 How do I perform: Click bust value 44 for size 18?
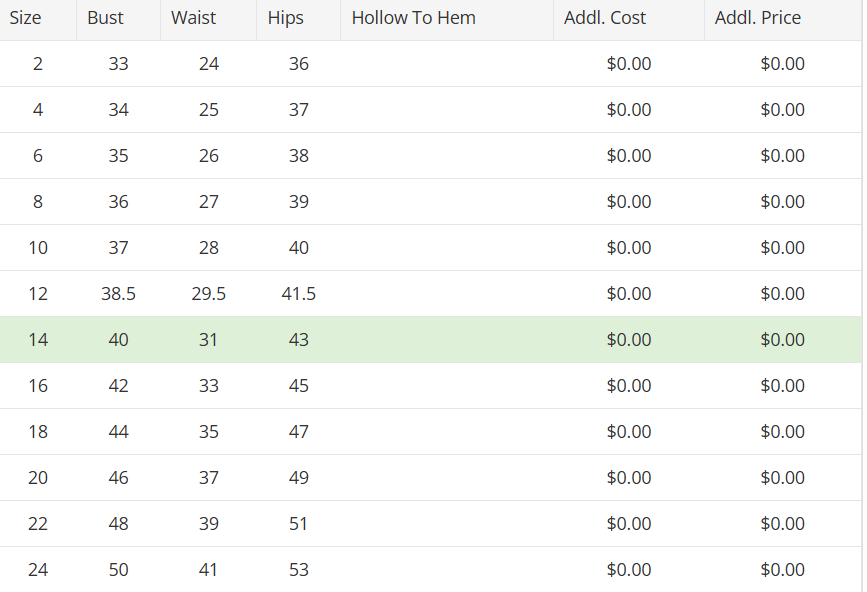click(118, 432)
